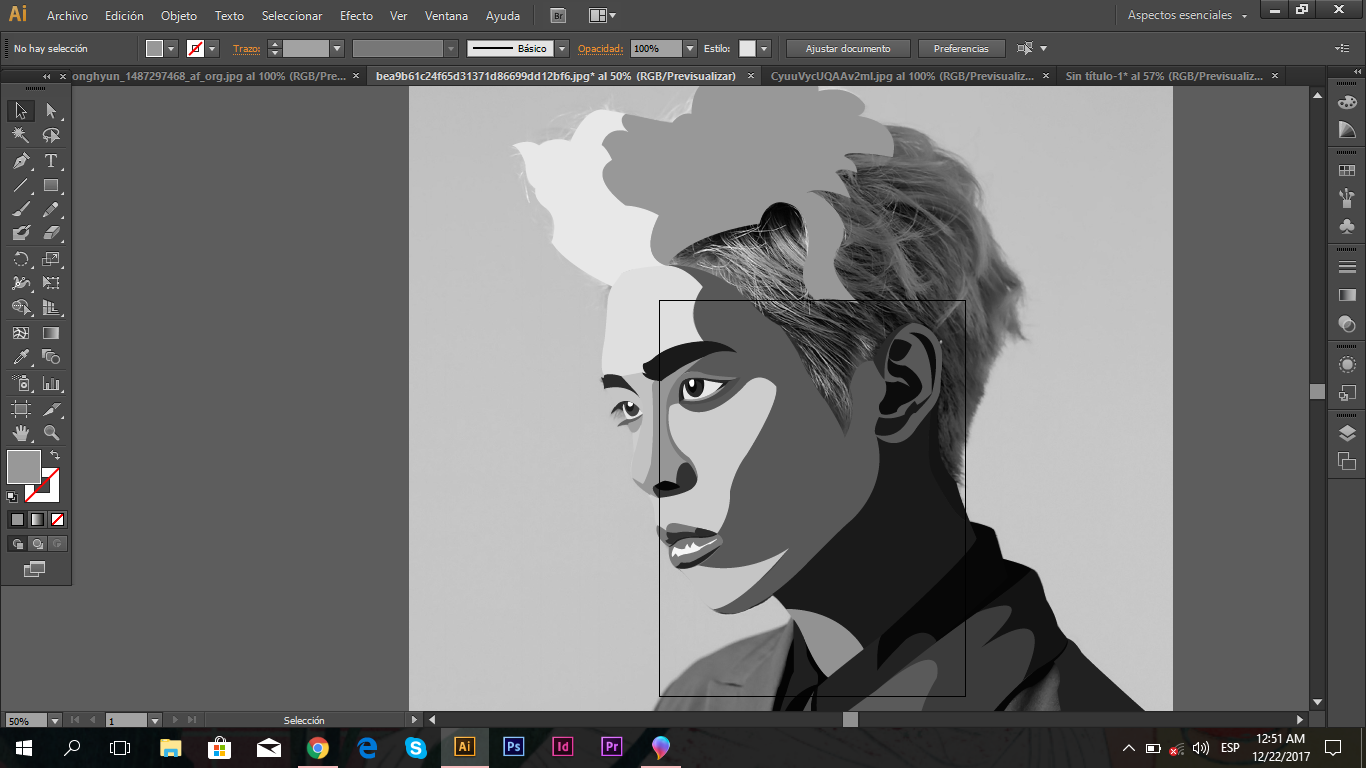Open the Objeto menu

[179, 16]
